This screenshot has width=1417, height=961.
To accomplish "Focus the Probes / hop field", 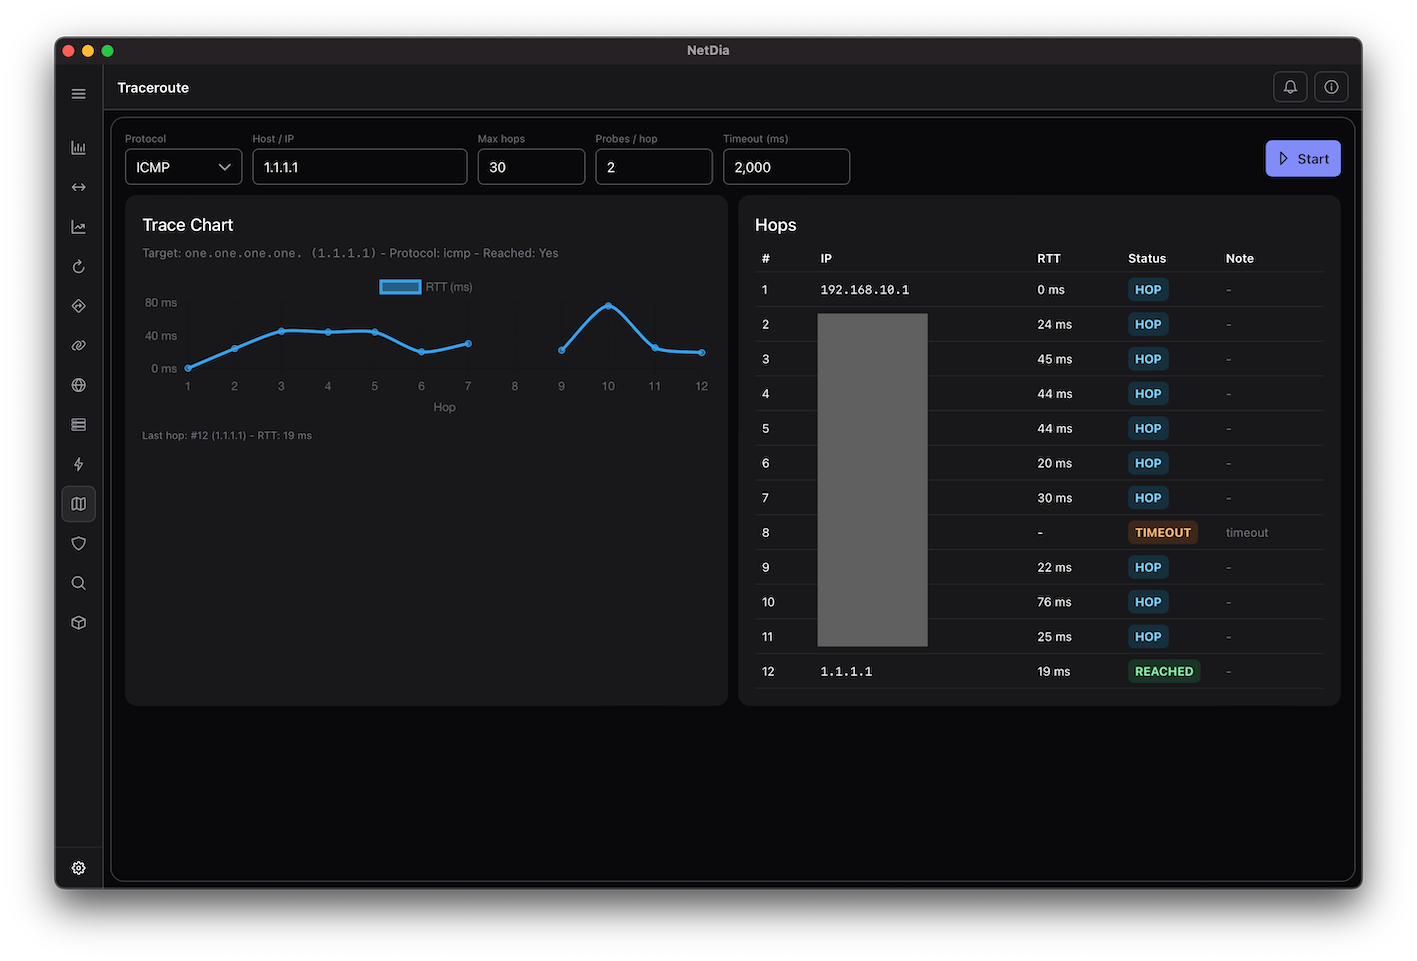I will coord(653,167).
